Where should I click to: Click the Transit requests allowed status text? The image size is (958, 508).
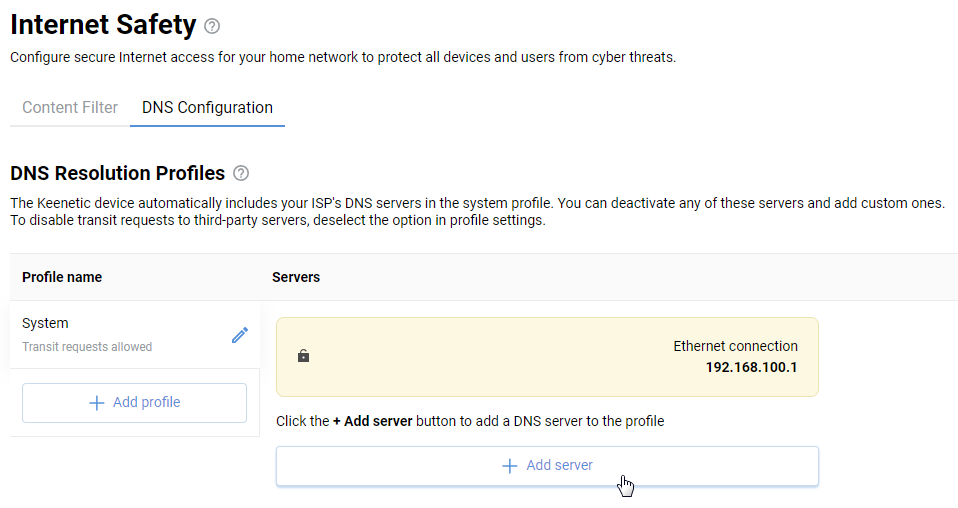click(x=87, y=347)
